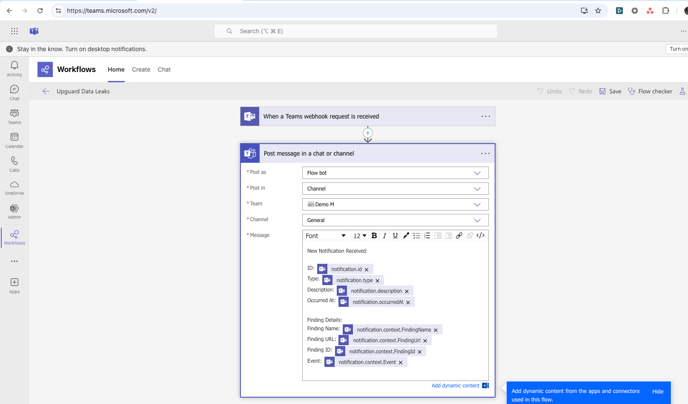This screenshot has height=404, width=688.
Task: Click the browser address bar URL
Action: click(111, 11)
